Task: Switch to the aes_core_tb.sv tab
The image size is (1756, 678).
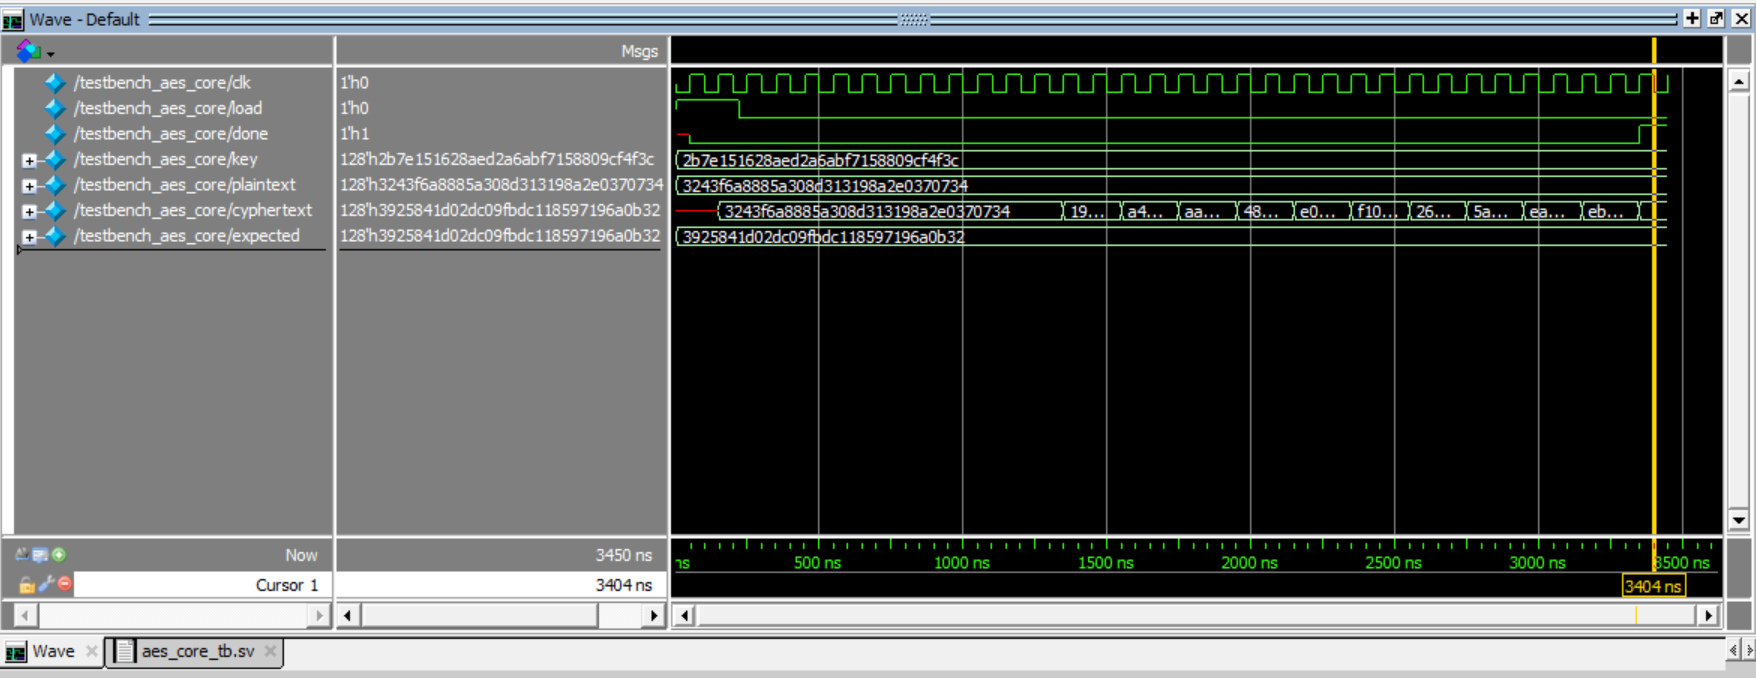Action: [196, 652]
